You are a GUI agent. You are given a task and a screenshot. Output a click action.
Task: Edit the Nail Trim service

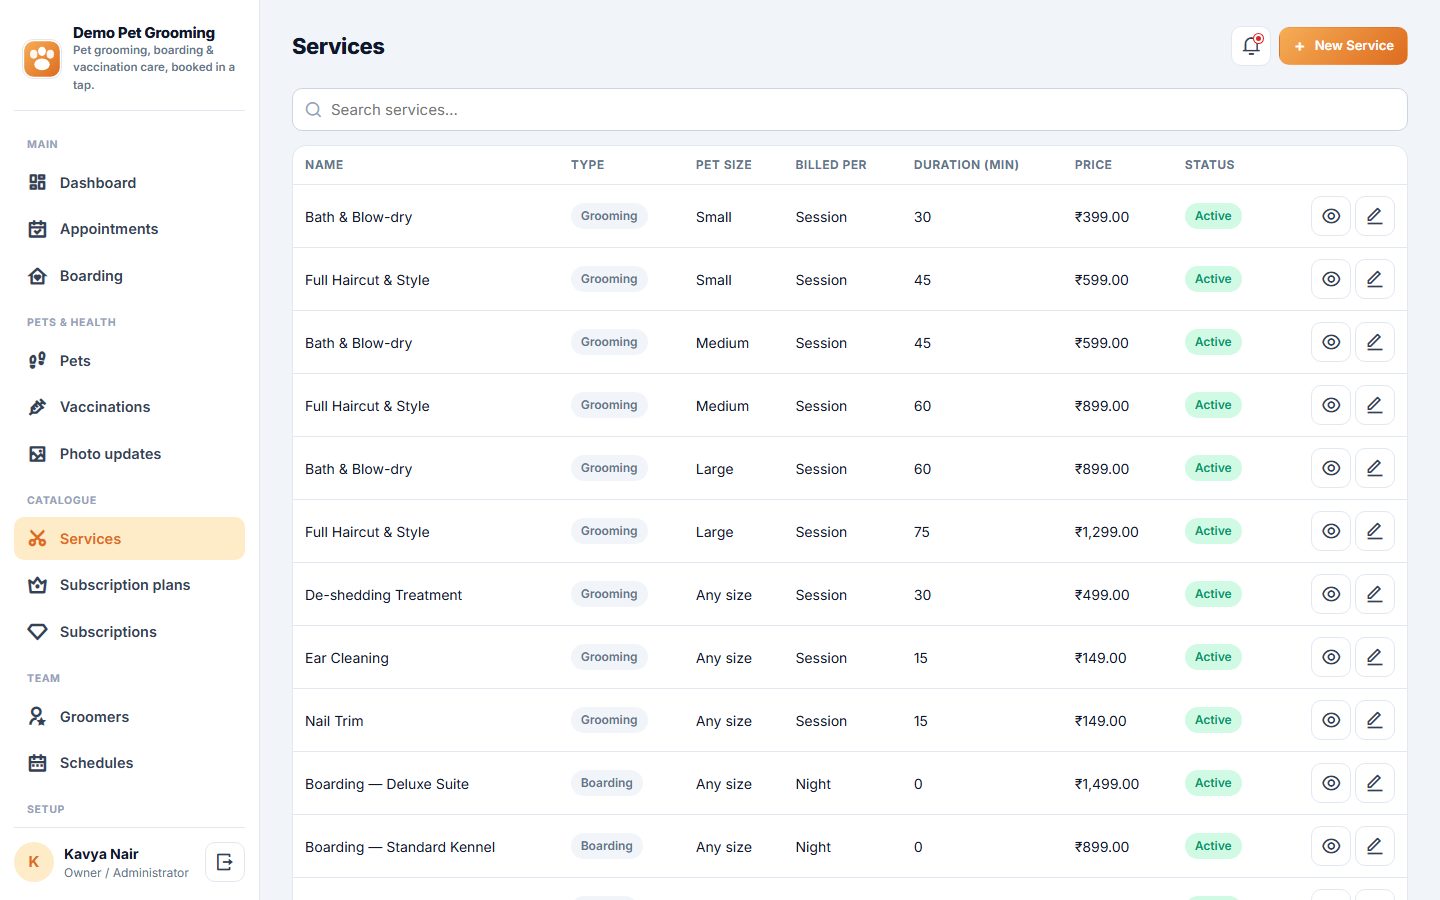click(x=1375, y=720)
